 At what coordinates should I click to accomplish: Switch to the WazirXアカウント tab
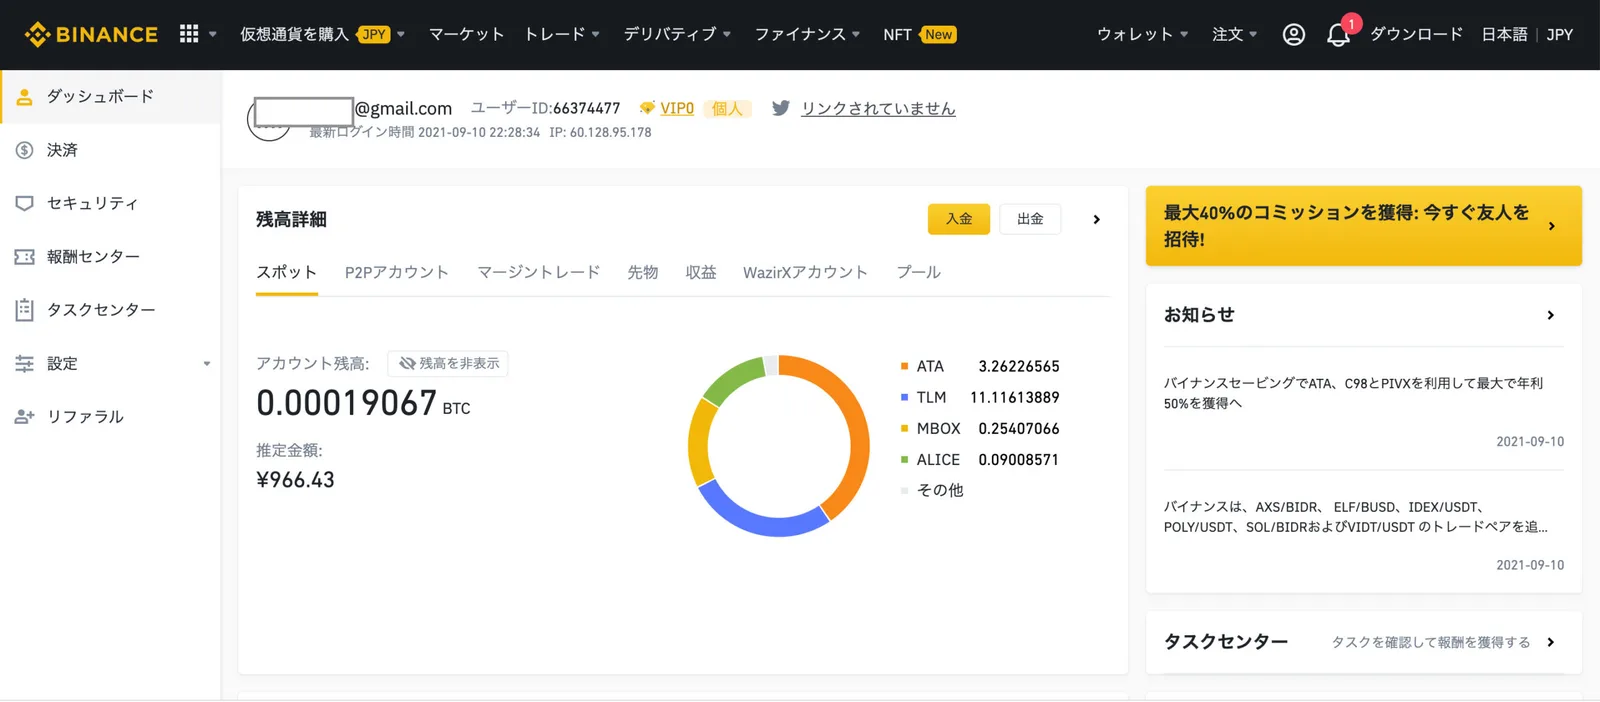click(x=805, y=272)
